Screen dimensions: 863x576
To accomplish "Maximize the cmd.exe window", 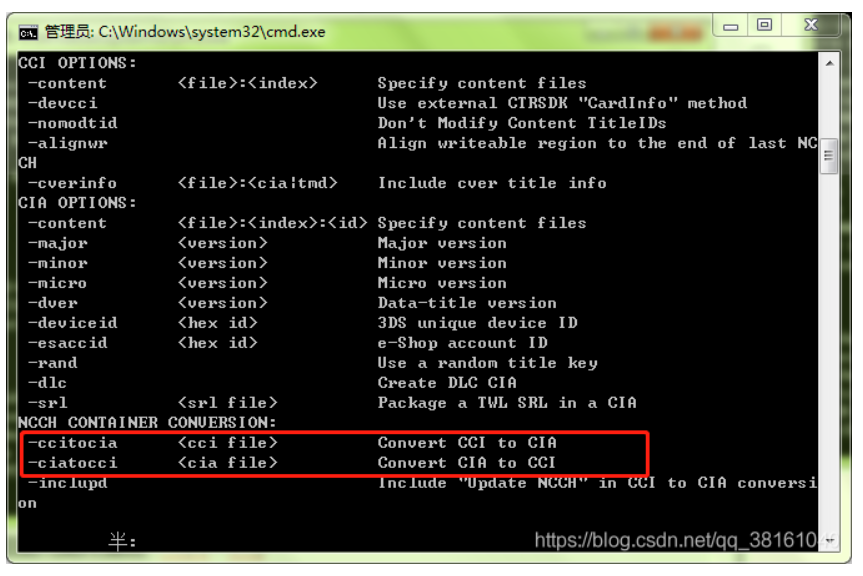I will point(764,25).
